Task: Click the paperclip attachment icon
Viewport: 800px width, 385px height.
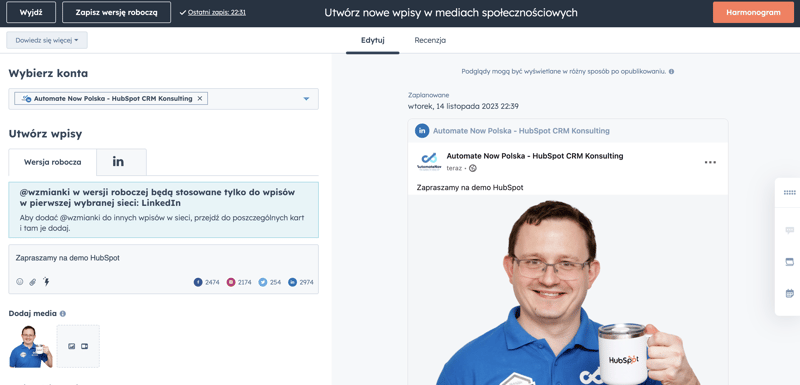Action: (x=33, y=281)
